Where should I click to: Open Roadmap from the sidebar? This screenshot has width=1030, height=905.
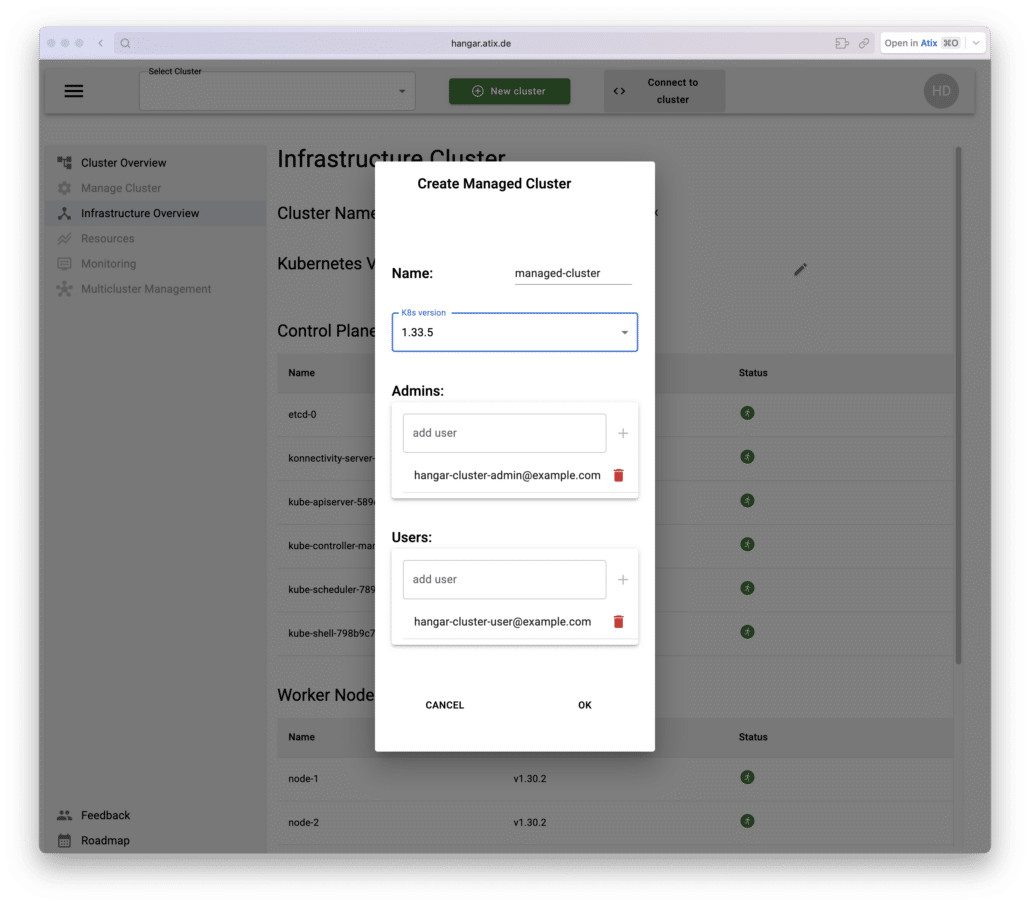click(x=105, y=840)
